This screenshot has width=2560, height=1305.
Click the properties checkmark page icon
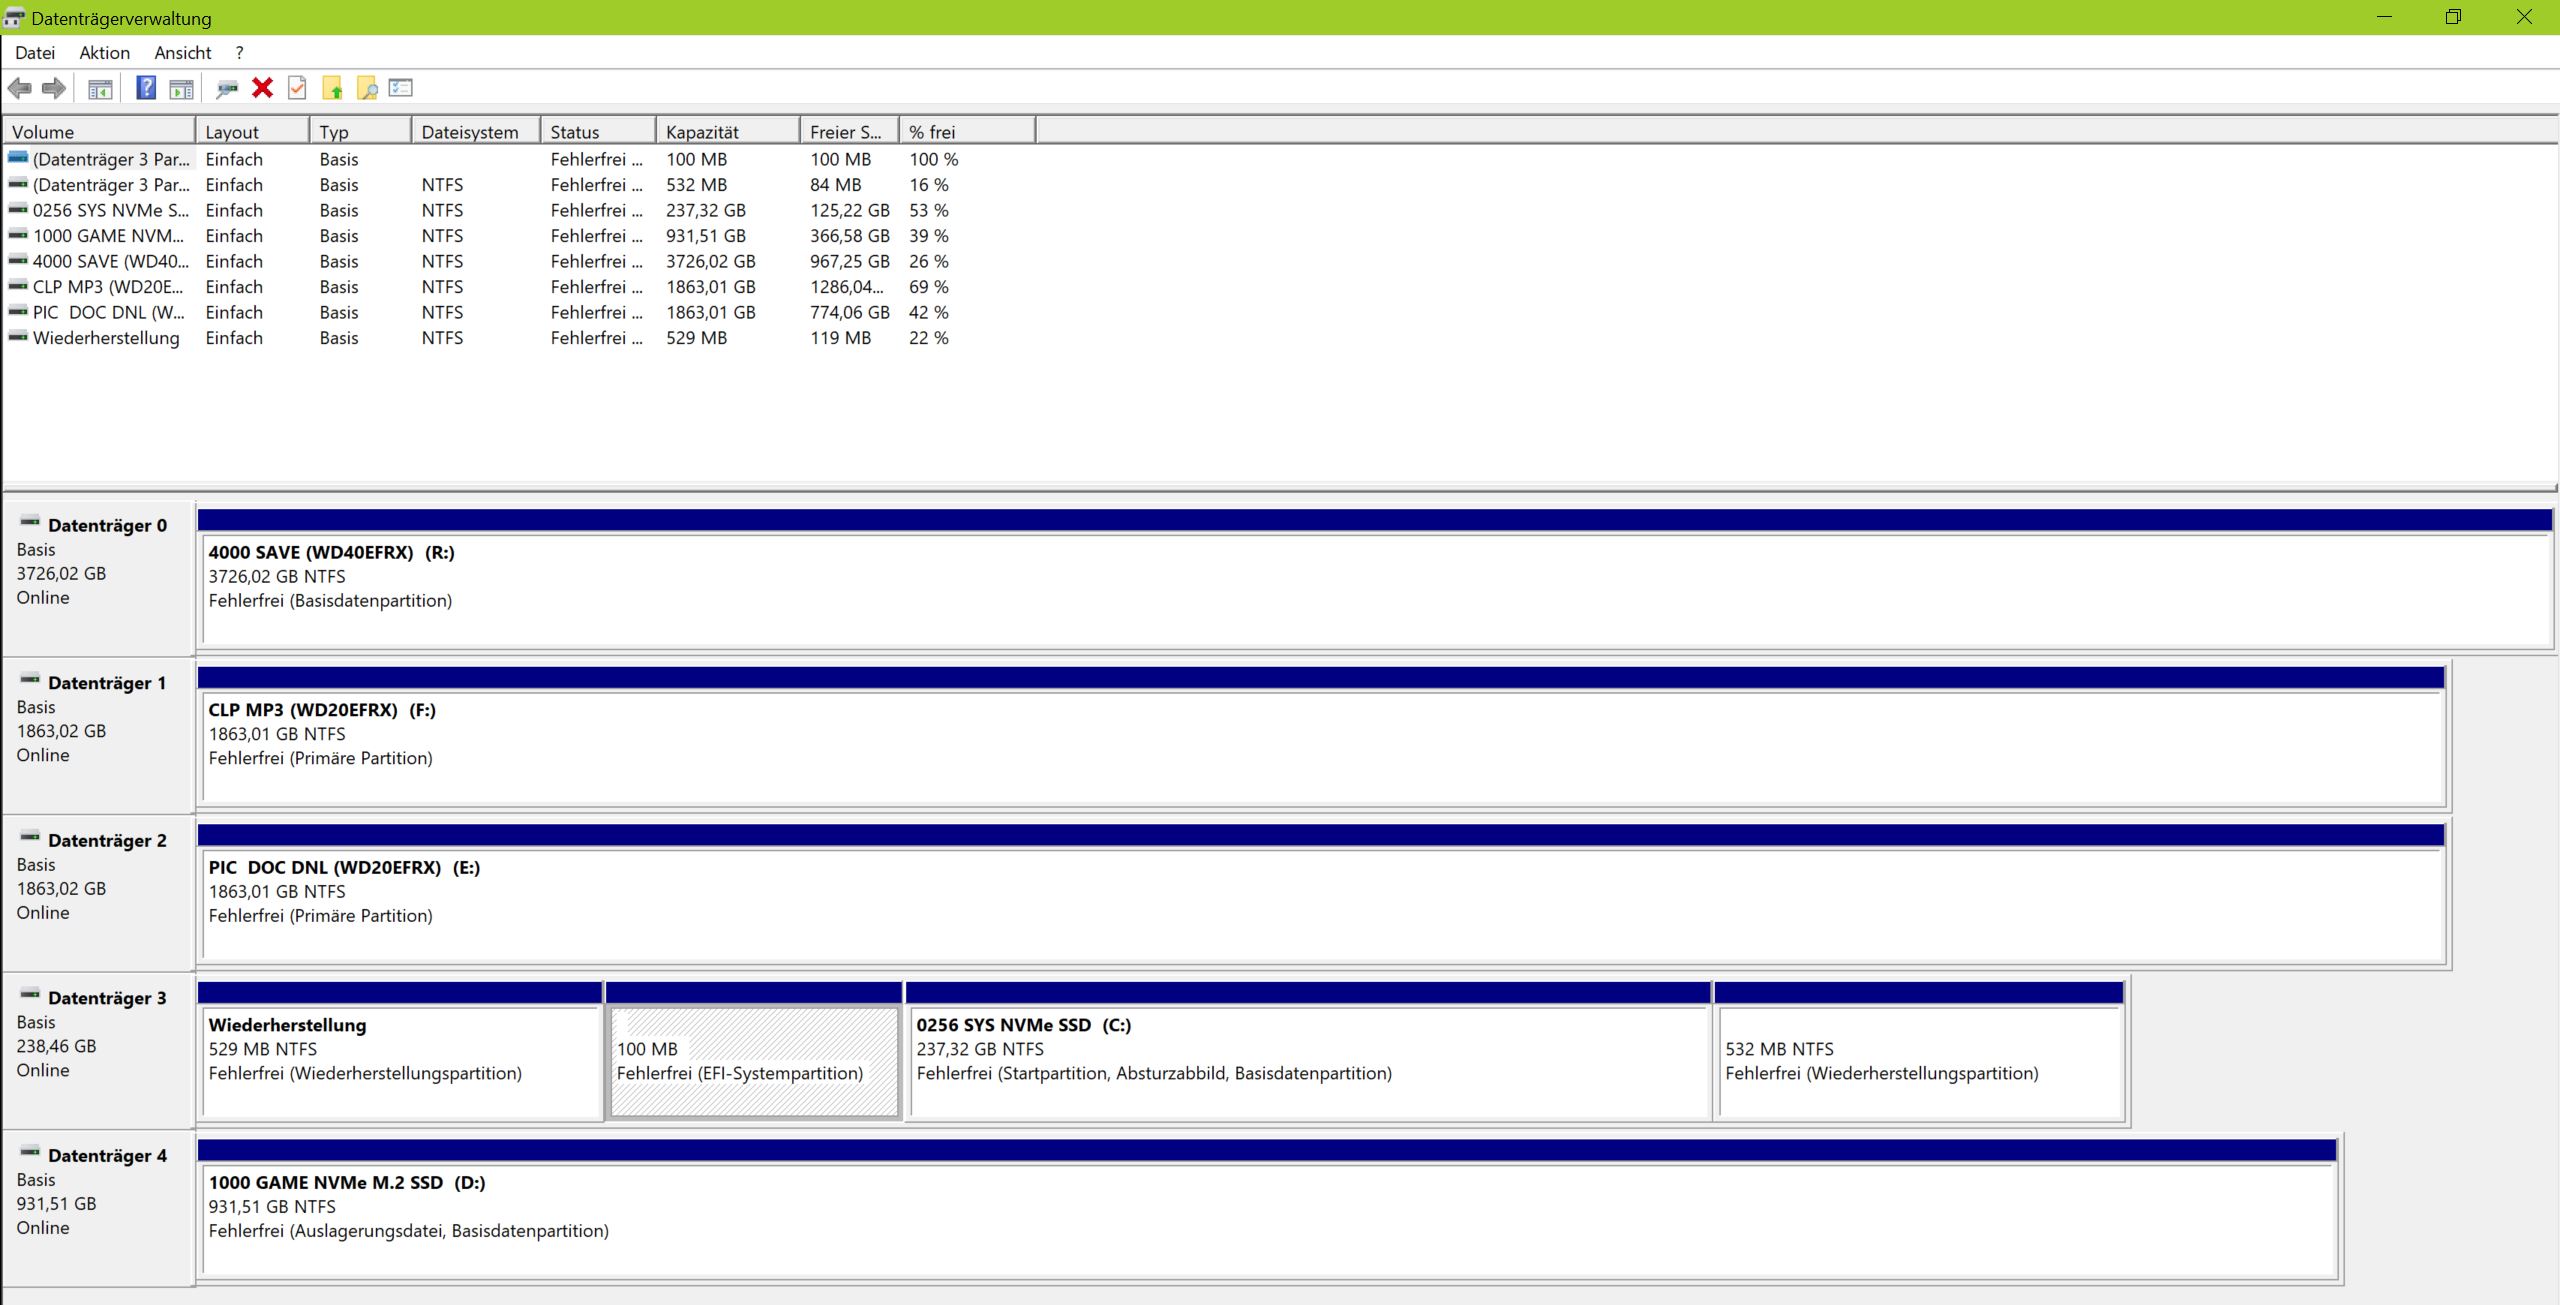[297, 88]
